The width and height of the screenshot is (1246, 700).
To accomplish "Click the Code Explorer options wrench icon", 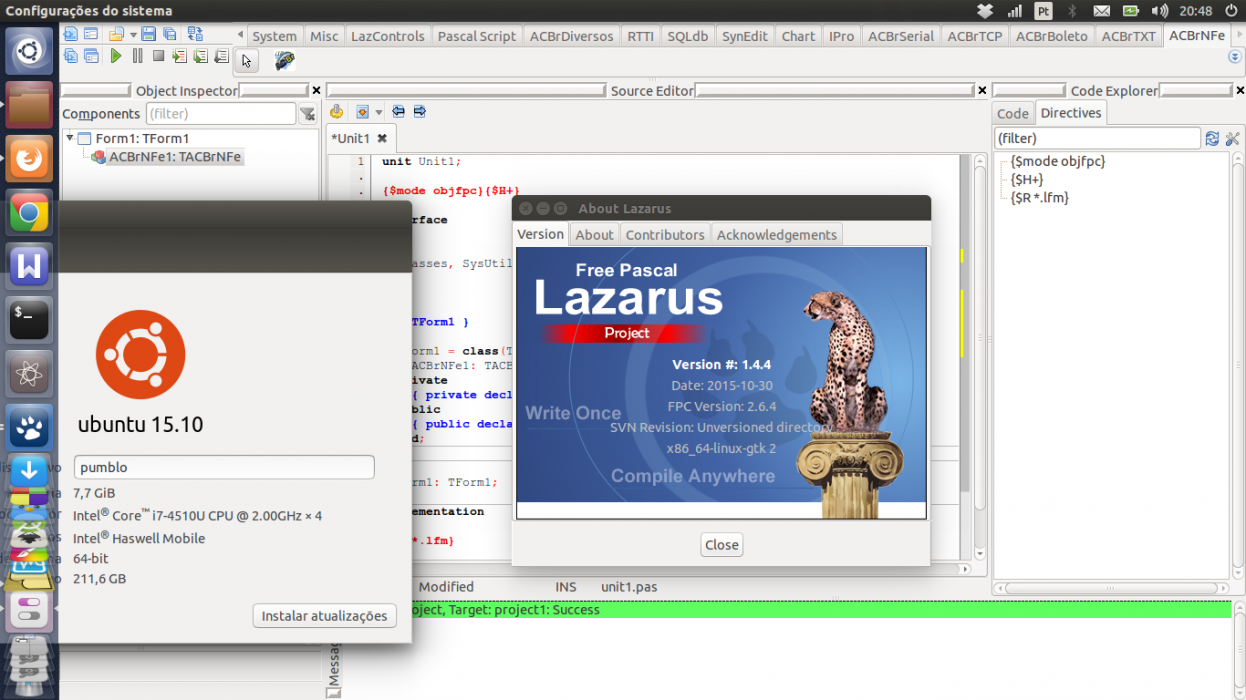I will pos(1232,138).
